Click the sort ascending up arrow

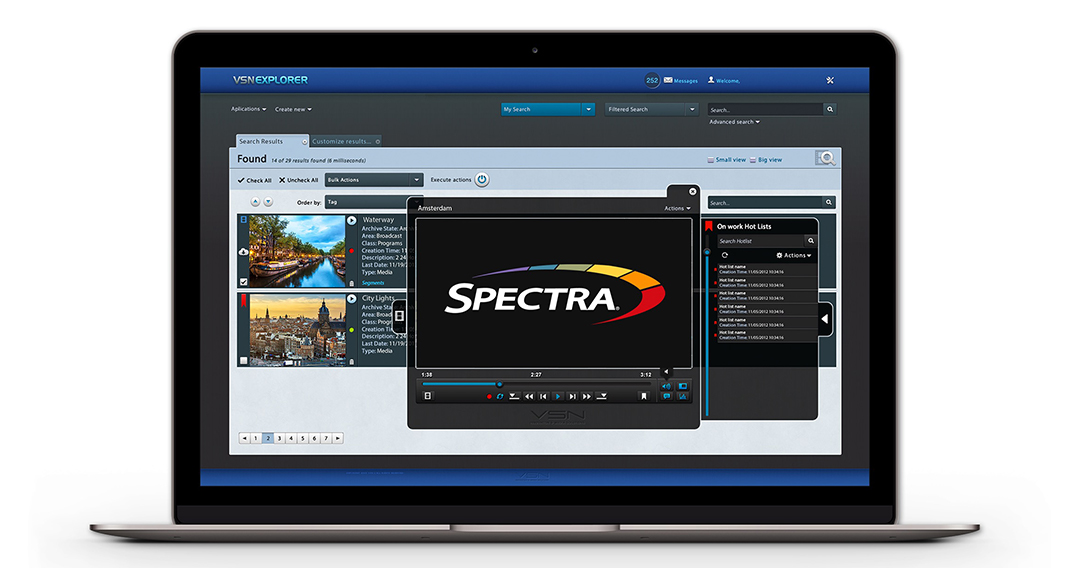255,202
